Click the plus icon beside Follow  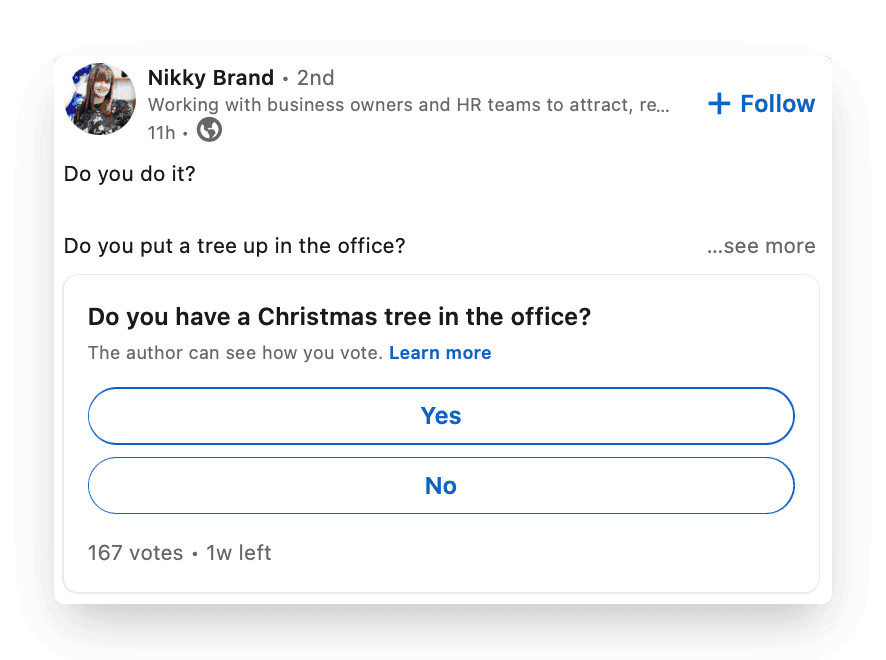(x=719, y=104)
